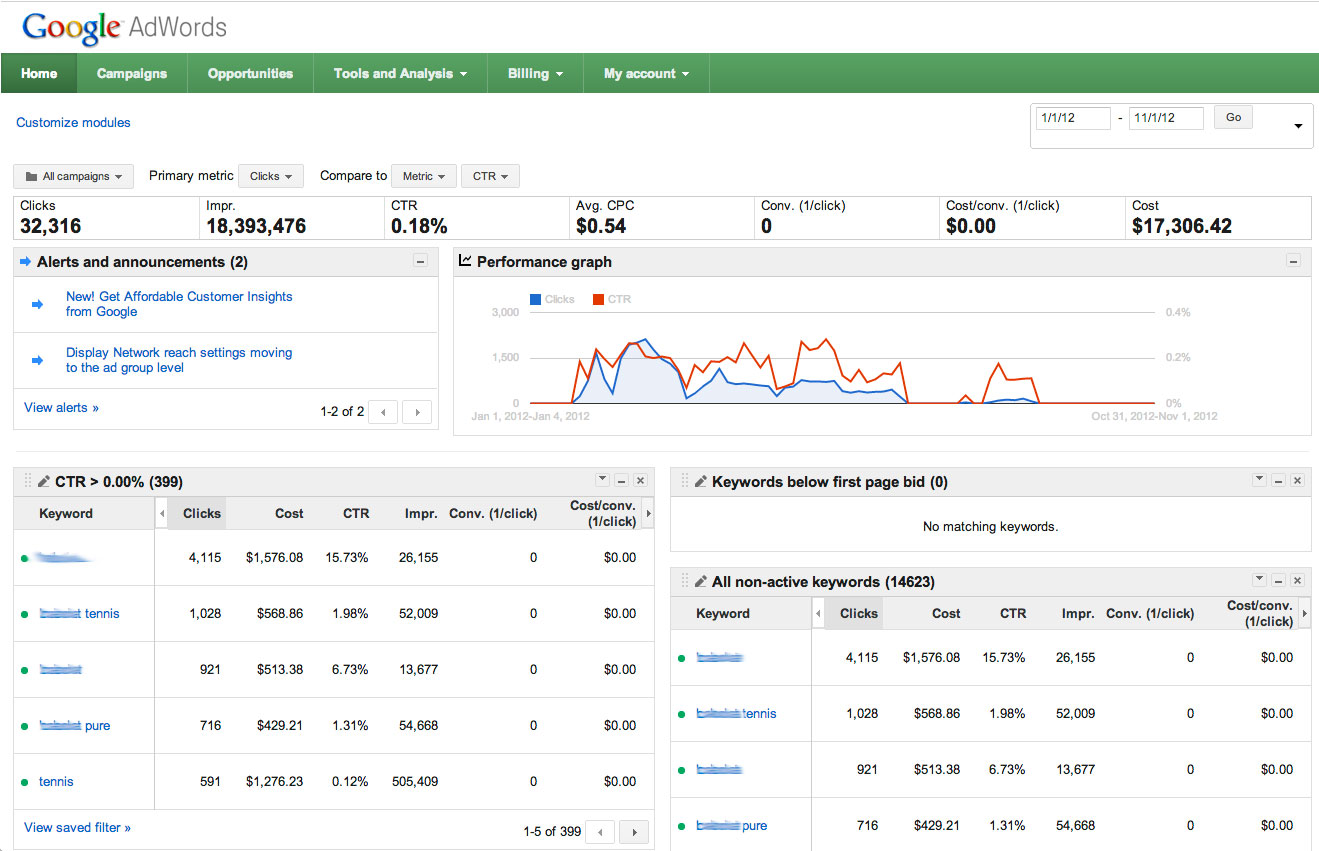
Task: Open Display Network reach settings announcement
Action: (179, 360)
